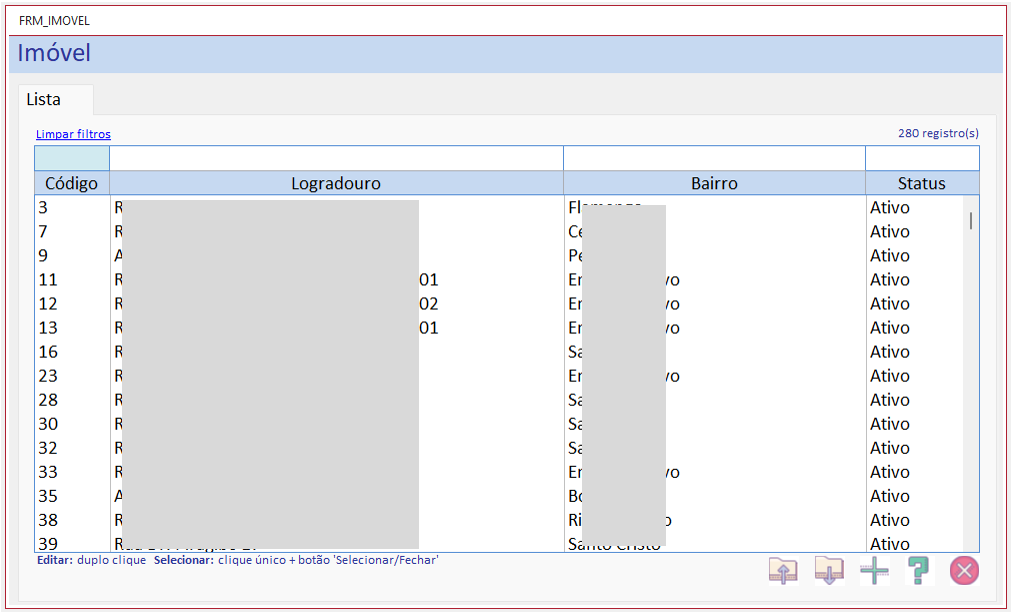
Task: Select the row with code 23
Action: pos(499,376)
